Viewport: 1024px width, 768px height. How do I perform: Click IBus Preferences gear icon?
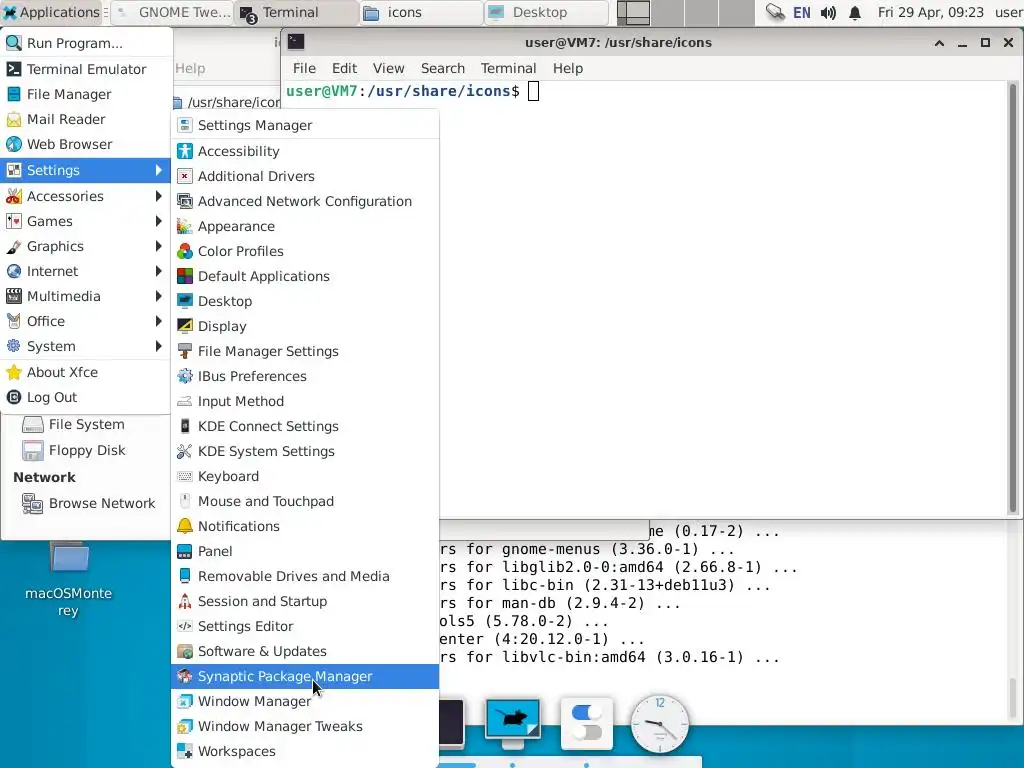pos(185,376)
